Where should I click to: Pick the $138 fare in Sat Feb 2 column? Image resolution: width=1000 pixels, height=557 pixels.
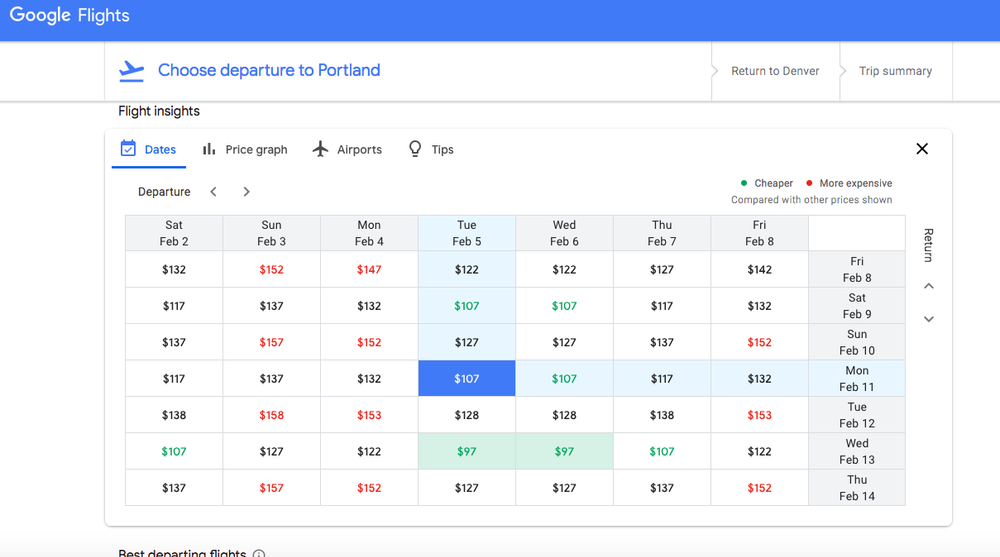174,415
